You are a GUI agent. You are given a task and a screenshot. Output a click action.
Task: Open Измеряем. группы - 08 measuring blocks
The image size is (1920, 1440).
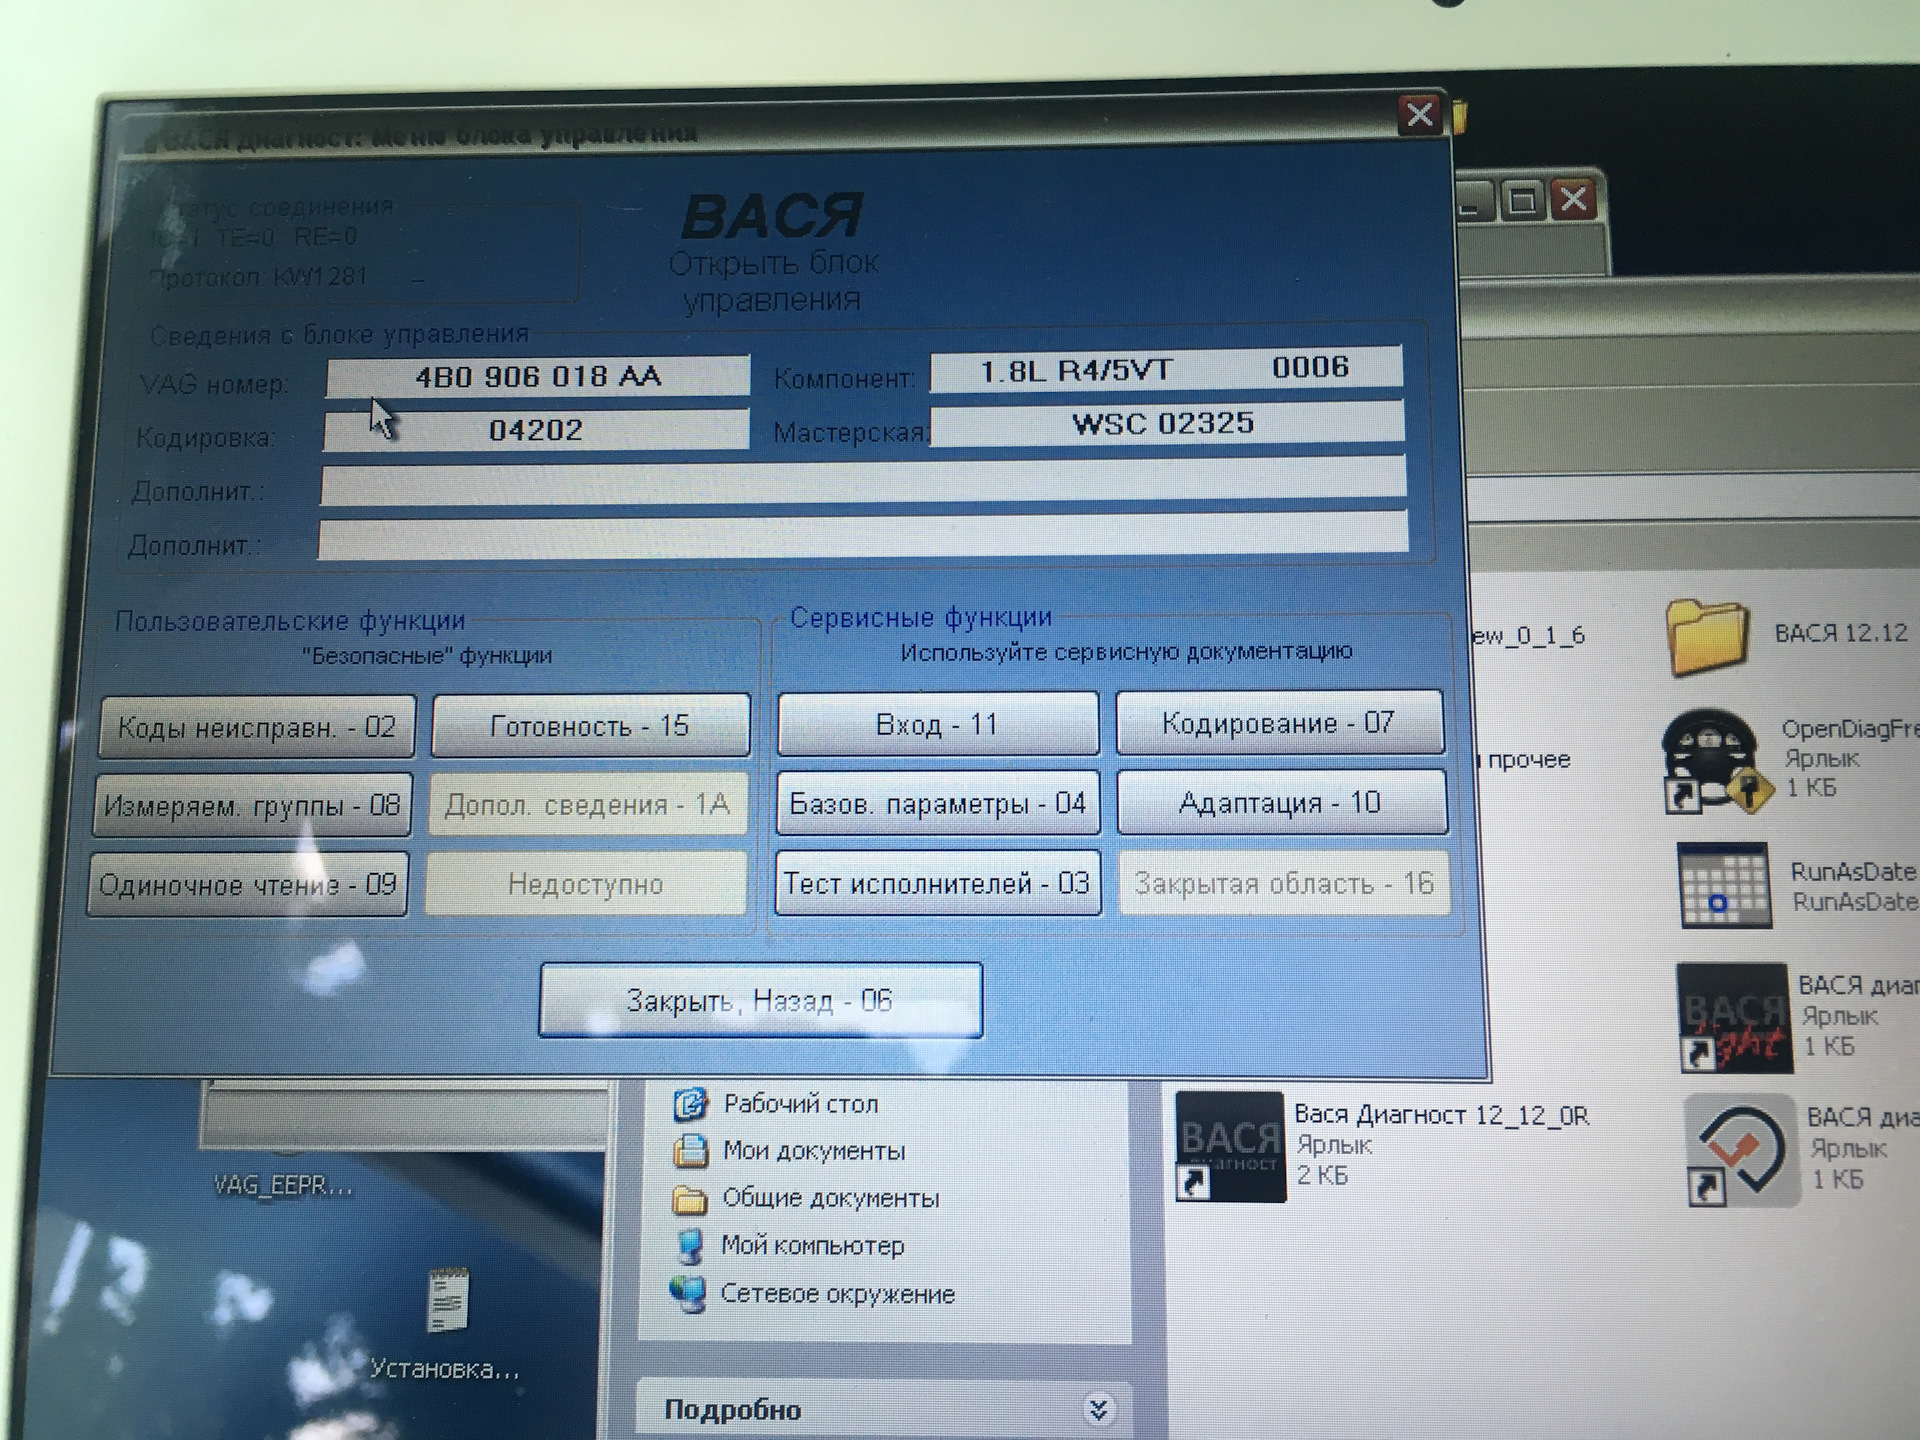[x=252, y=805]
